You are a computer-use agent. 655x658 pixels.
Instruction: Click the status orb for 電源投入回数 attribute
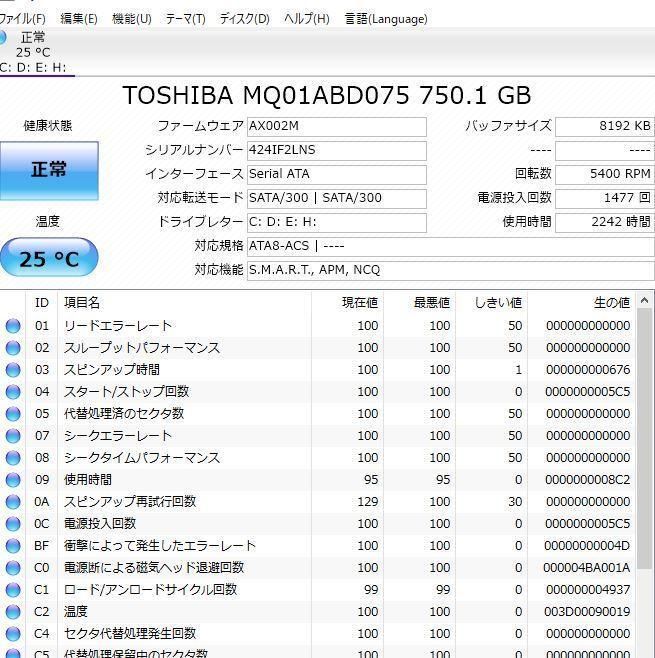(13, 524)
